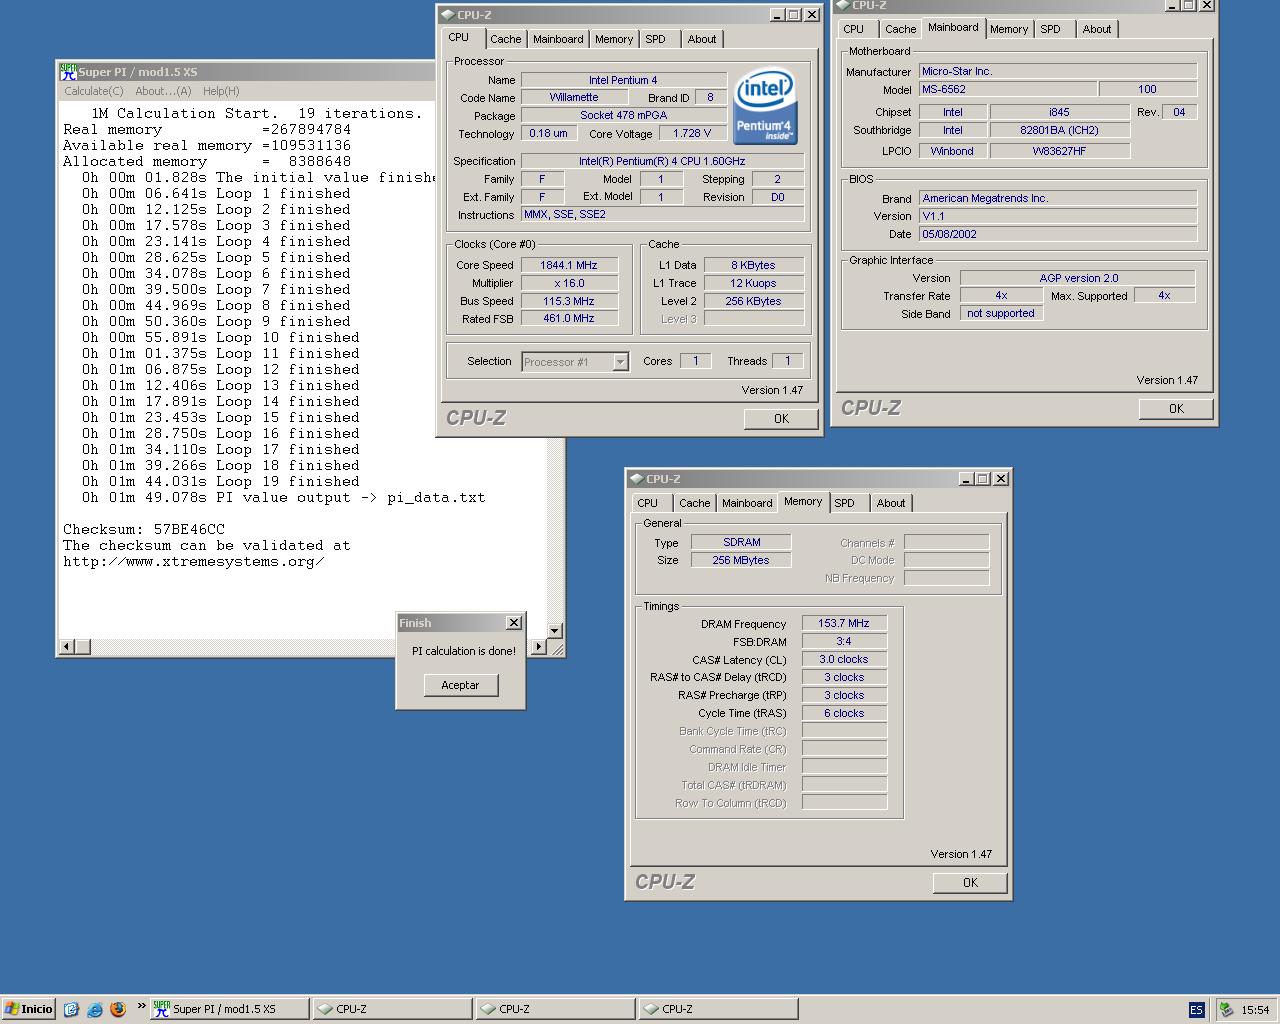1280x1024 pixels.
Task: Click the CPU-Z icon in the Memory window title bar
Action: (x=636, y=479)
